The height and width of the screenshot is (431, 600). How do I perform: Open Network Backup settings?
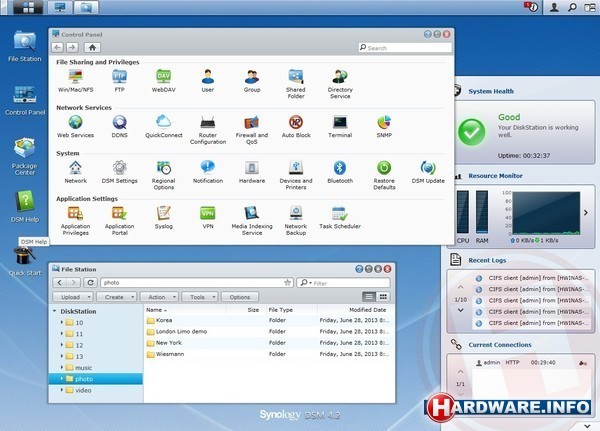[x=296, y=220]
